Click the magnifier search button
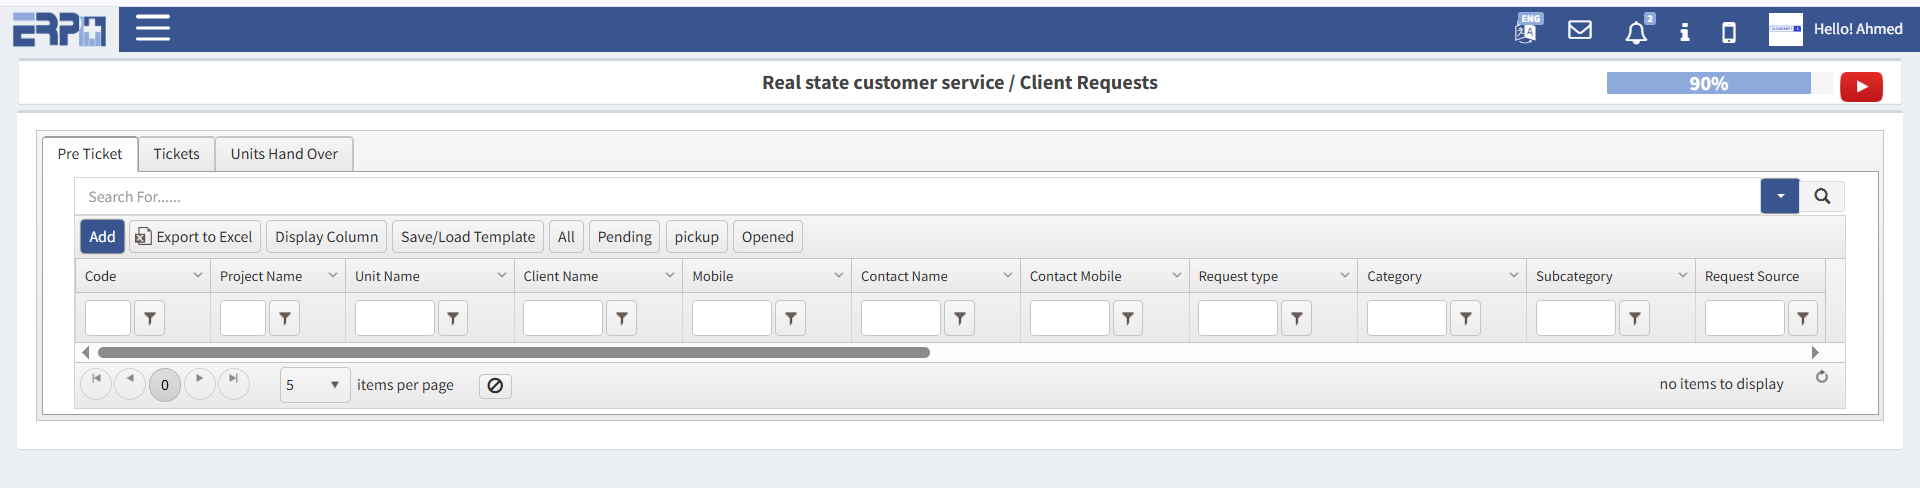The height and width of the screenshot is (488, 1920). click(1822, 196)
